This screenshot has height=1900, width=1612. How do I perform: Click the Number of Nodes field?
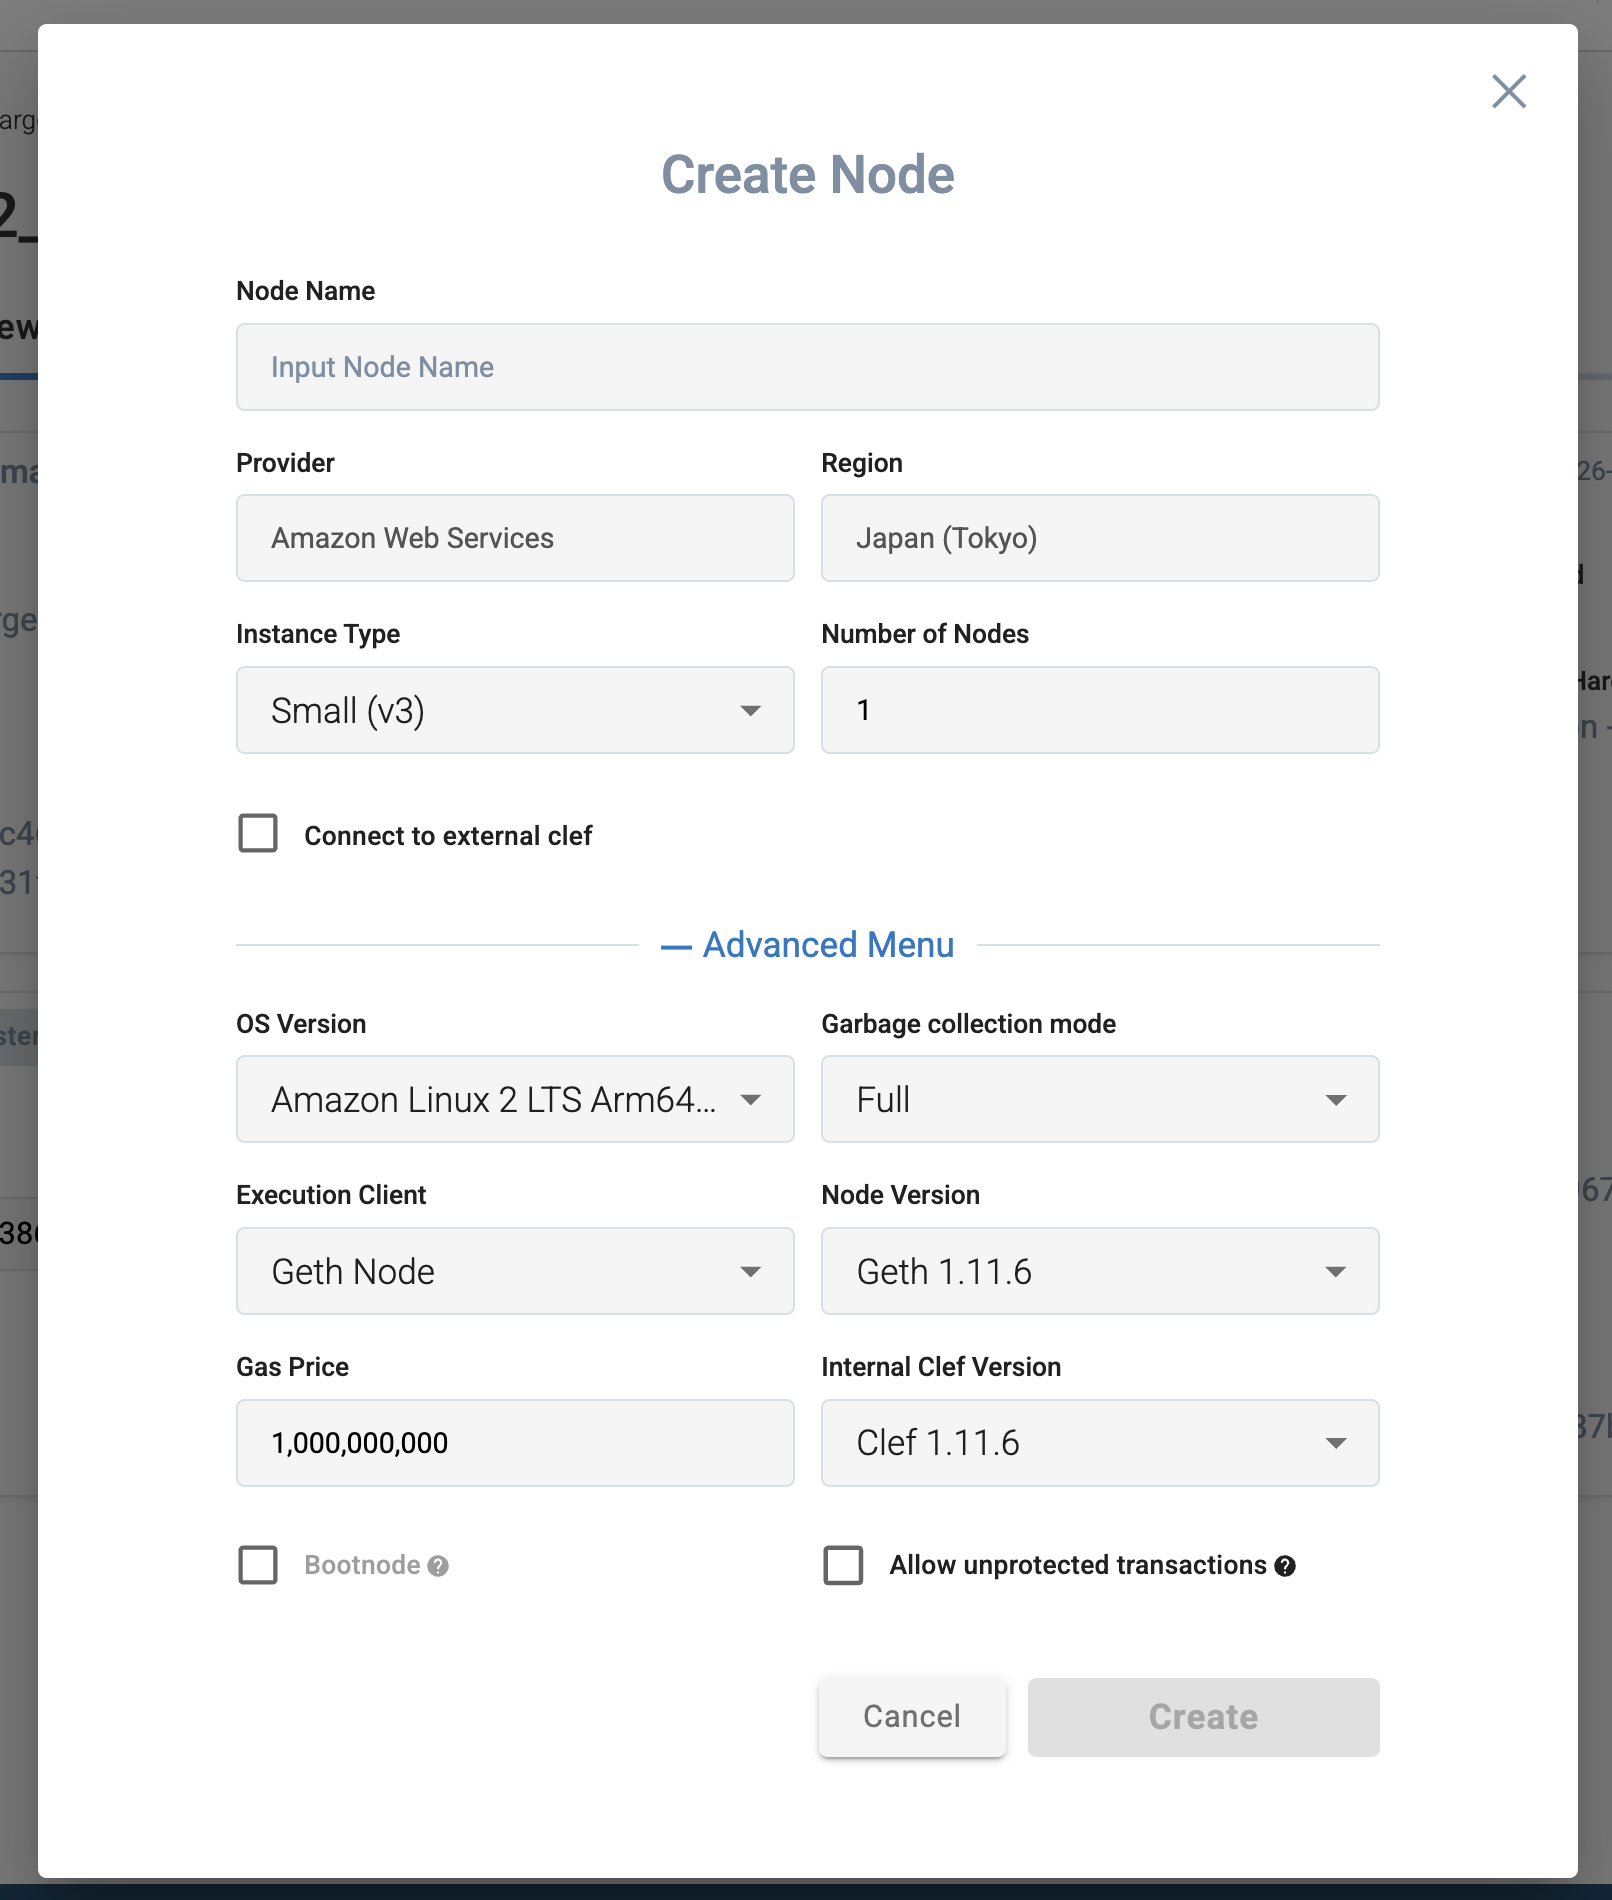click(x=1100, y=710)
